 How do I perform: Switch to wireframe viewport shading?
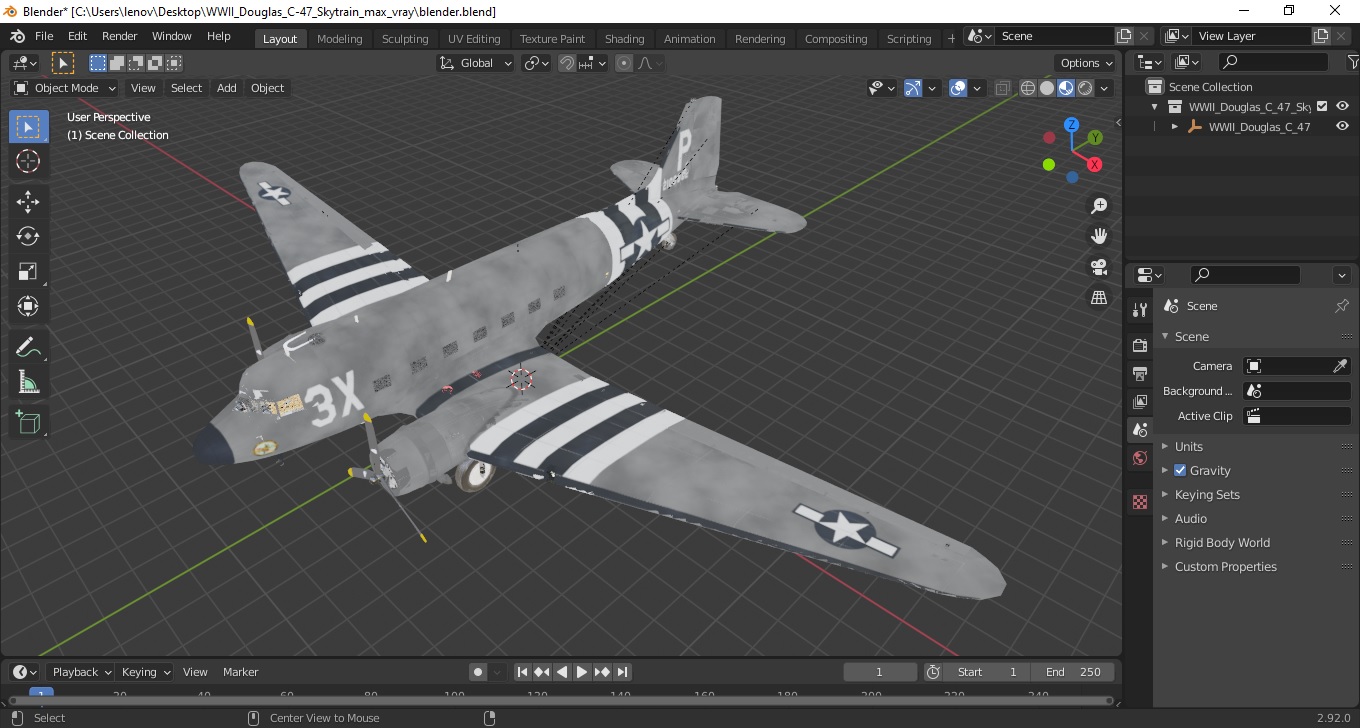coord(1027,88)
